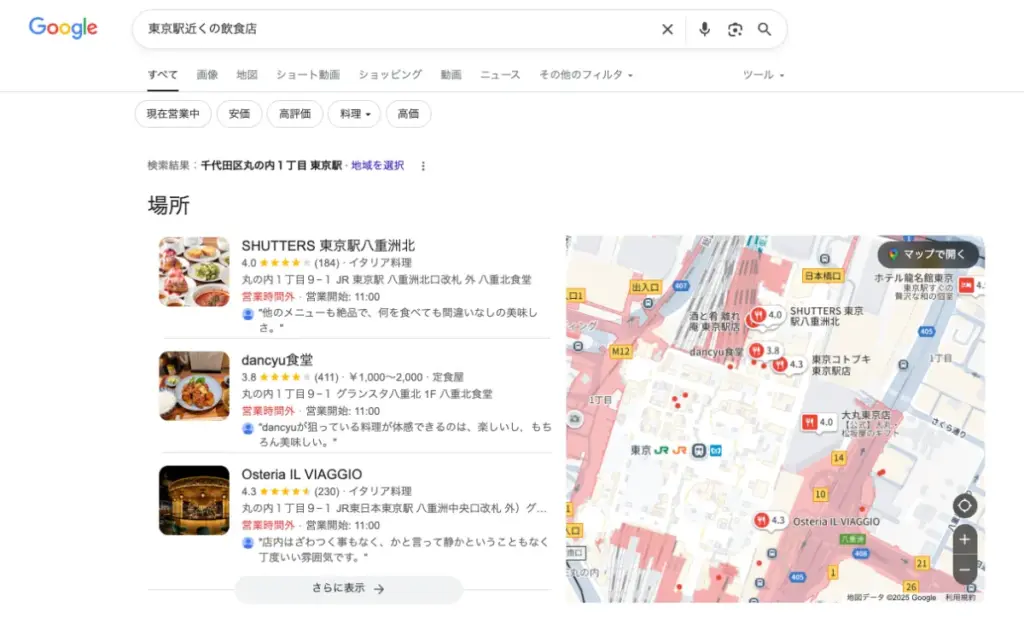
Task: Open the dancyu食堂 food thumbnail
Action: tap(194, 386)
